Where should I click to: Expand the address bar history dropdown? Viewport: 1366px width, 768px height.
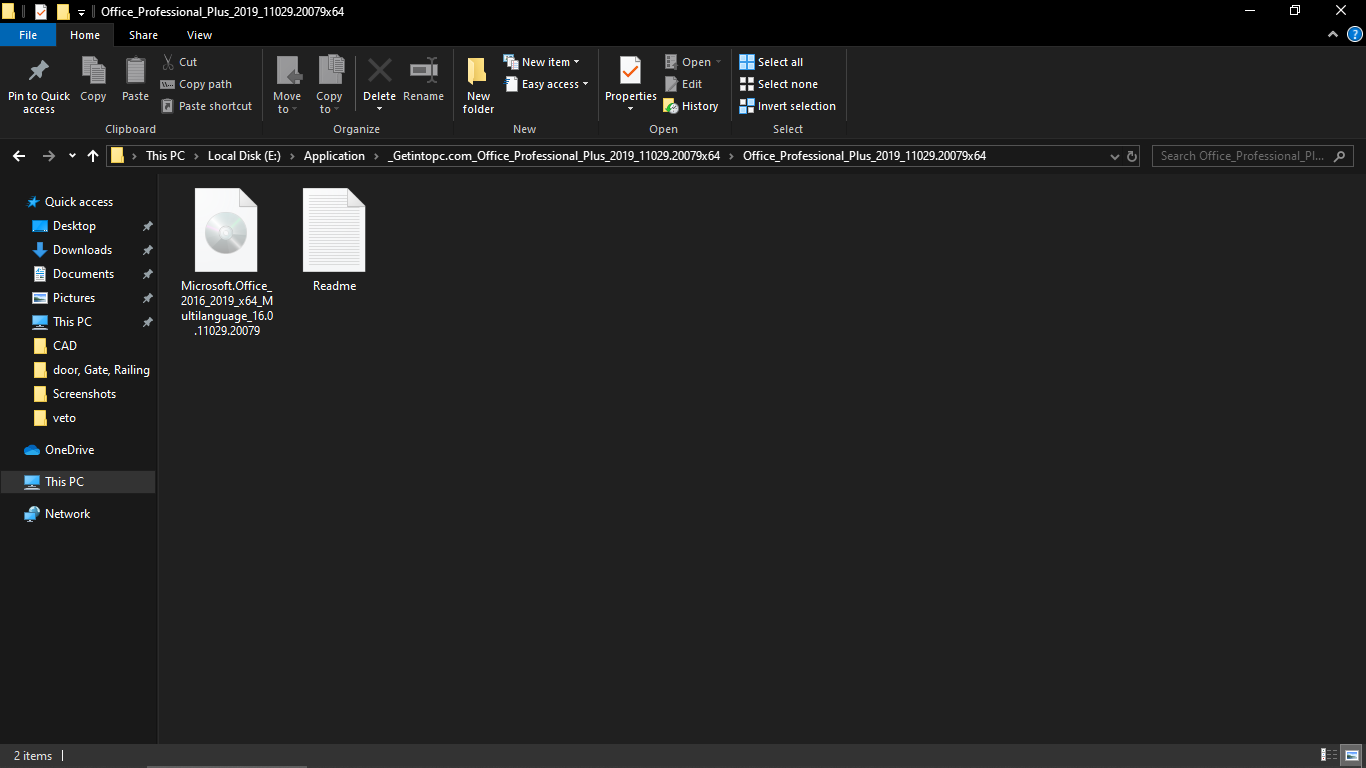pyautogui.click(x=1115, y=156)
